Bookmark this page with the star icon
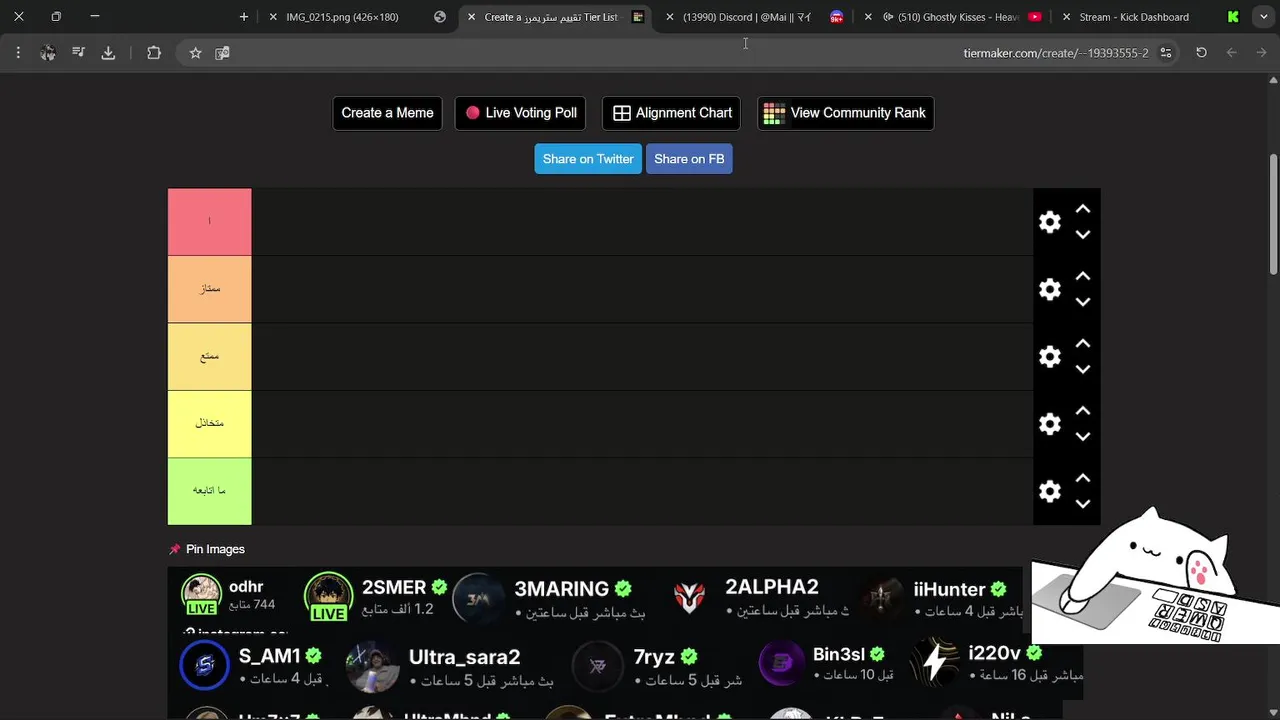 click(196, 53)
